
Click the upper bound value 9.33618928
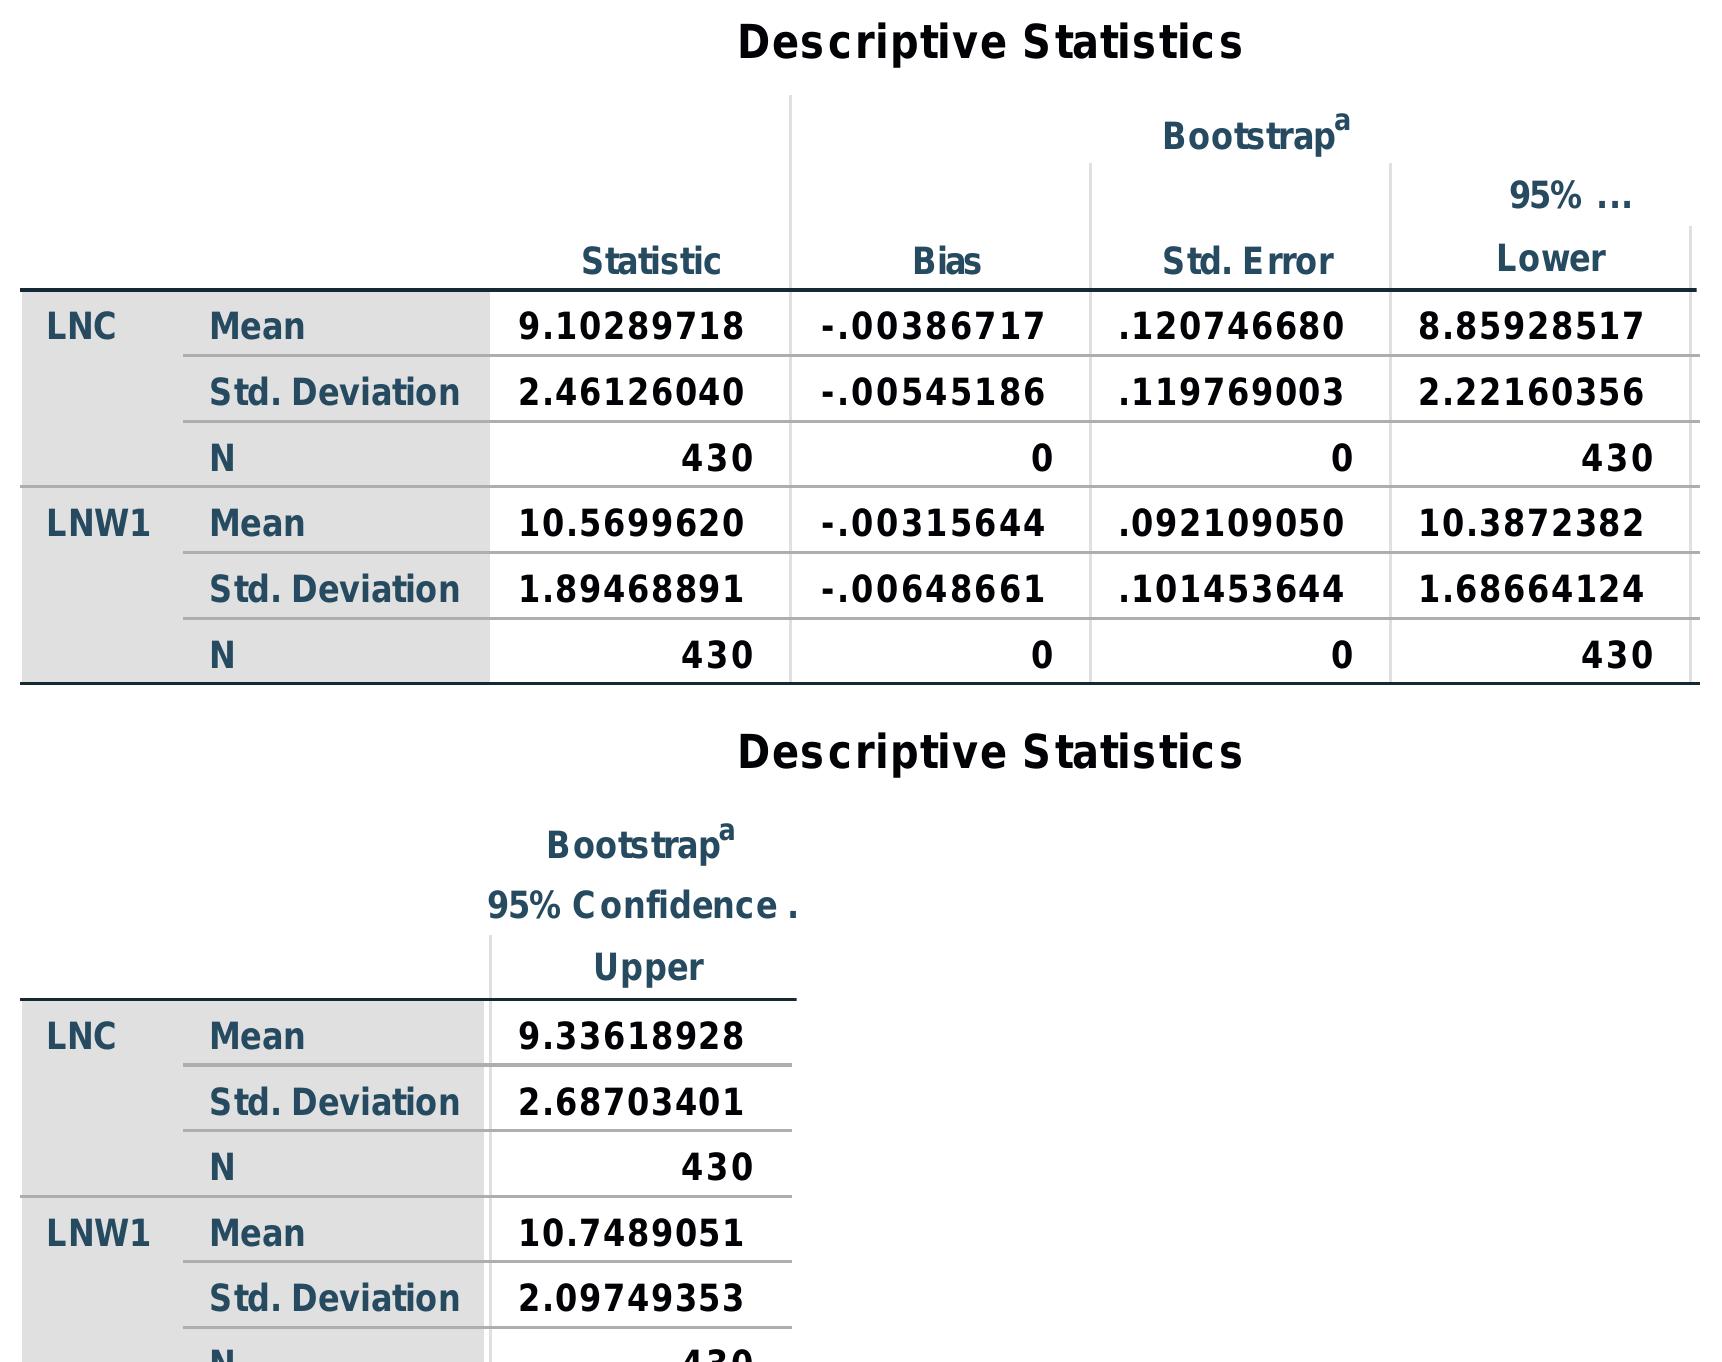(631, 1037)
